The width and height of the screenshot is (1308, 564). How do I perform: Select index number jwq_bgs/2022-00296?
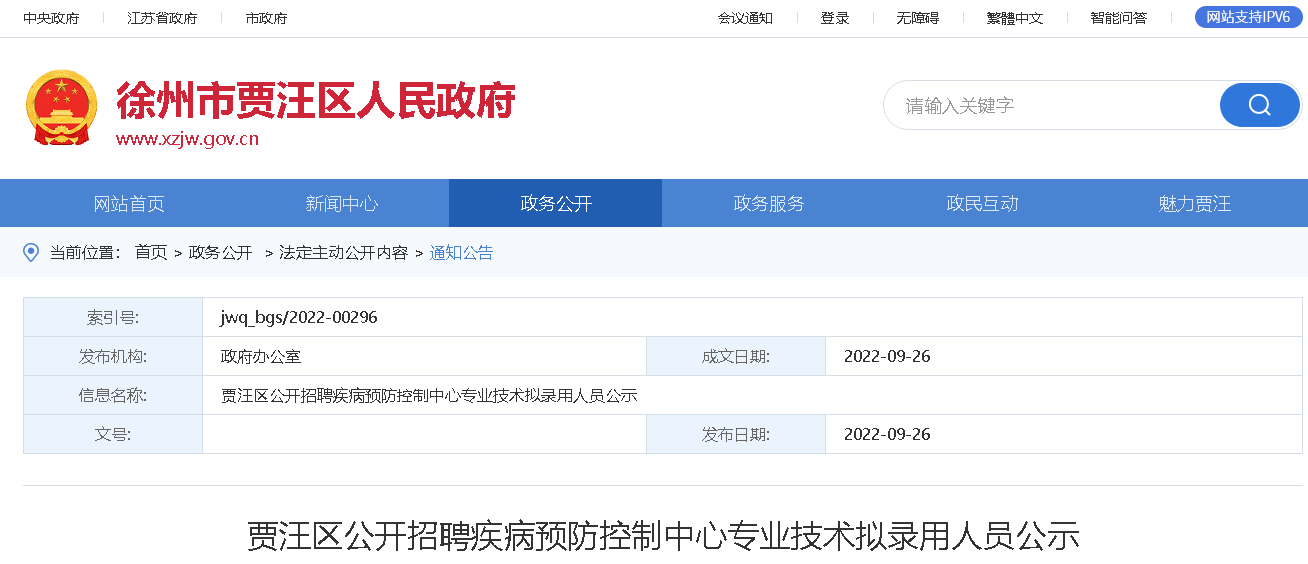tap(299, 317)
